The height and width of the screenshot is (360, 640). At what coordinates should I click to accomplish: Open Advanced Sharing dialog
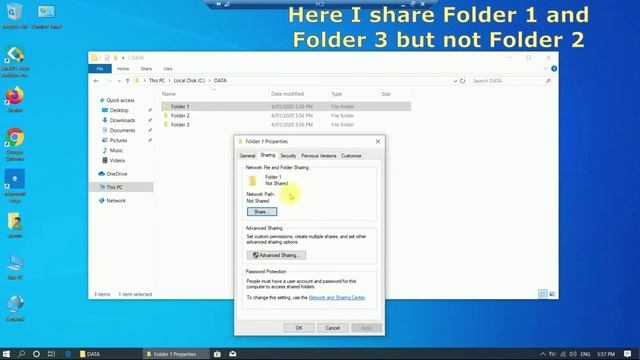click(276, 255)
